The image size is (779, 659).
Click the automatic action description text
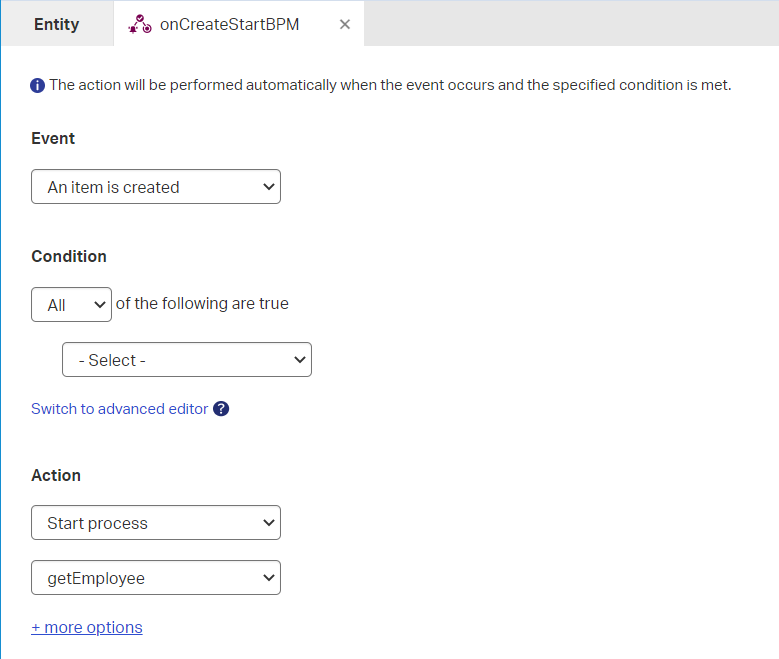tap(390, 86)
